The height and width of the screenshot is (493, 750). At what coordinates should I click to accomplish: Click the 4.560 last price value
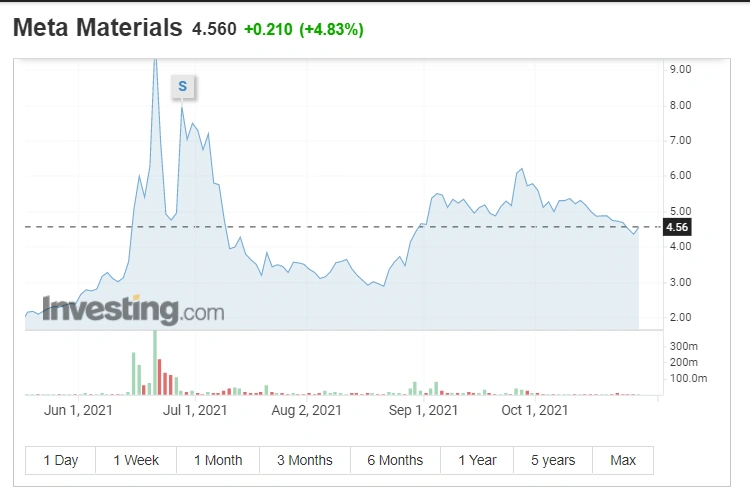pos(214,29)
